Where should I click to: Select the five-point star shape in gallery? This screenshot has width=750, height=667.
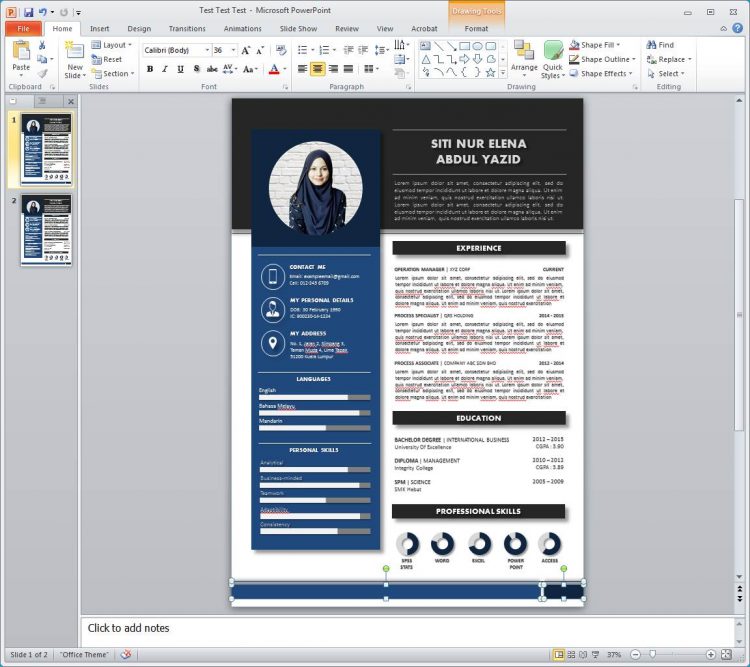click(x=490, y=72)
